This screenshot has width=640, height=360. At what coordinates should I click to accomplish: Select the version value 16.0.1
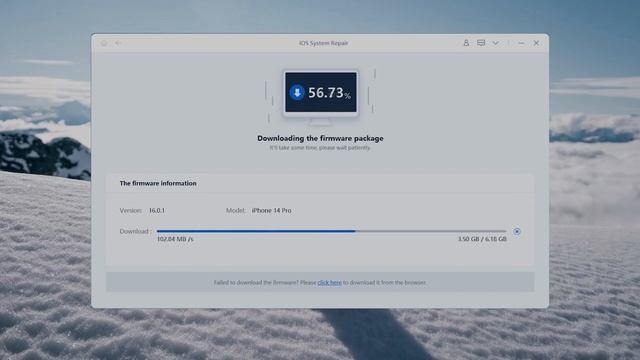click(x=157, y=211)
